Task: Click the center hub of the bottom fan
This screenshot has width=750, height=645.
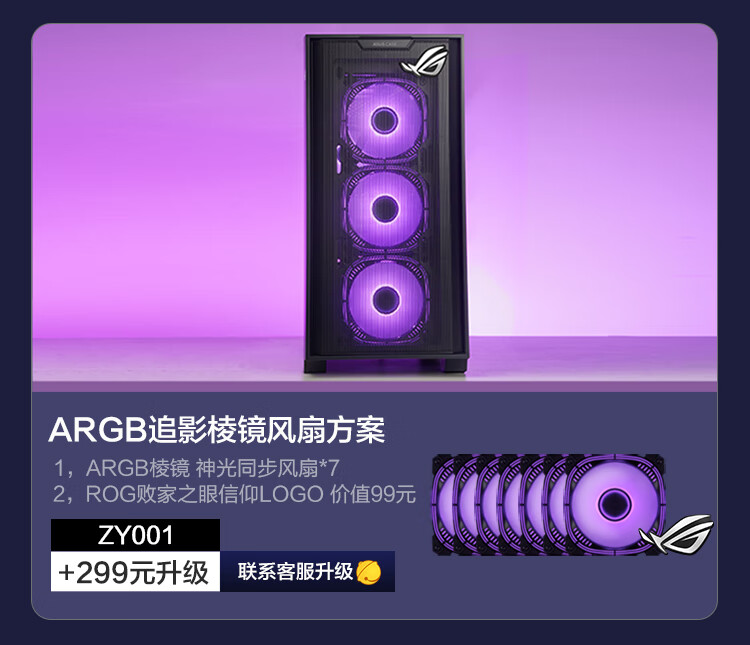Action: pos(386,300)
